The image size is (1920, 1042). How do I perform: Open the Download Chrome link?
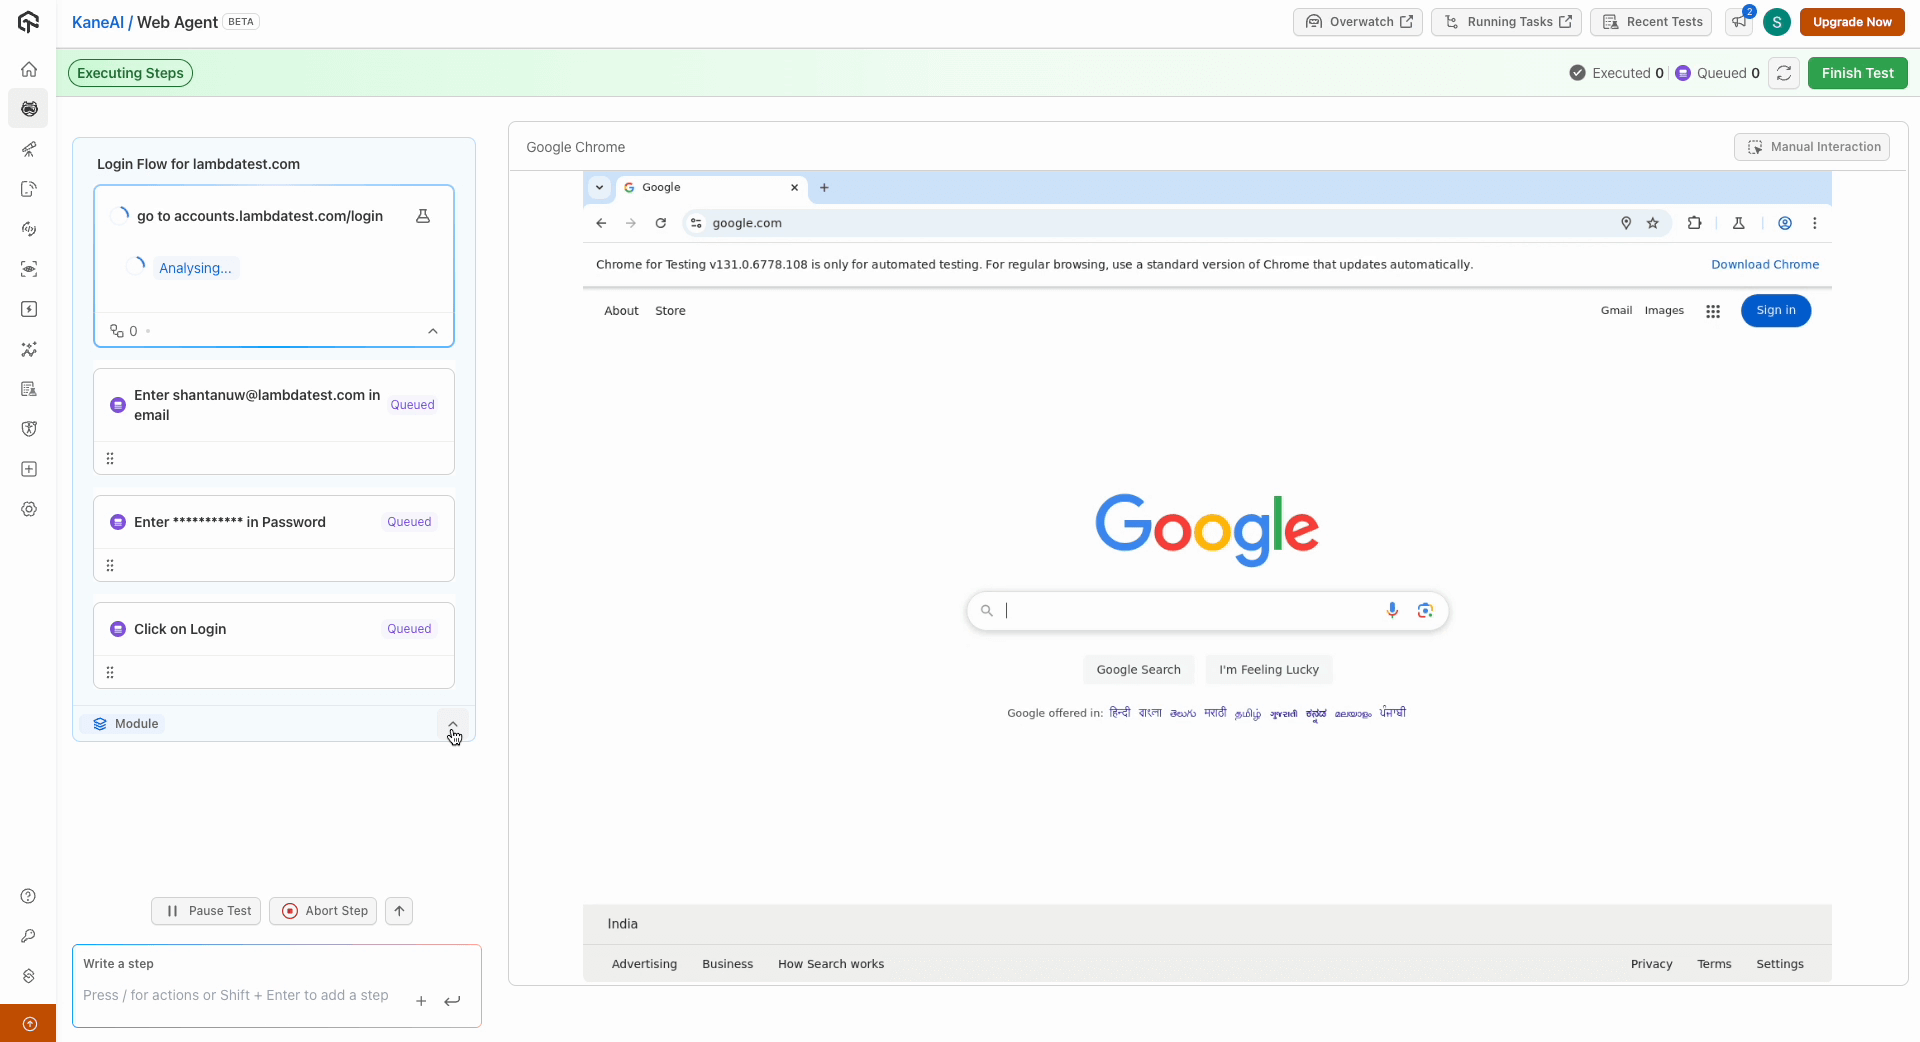point(1765,264)
